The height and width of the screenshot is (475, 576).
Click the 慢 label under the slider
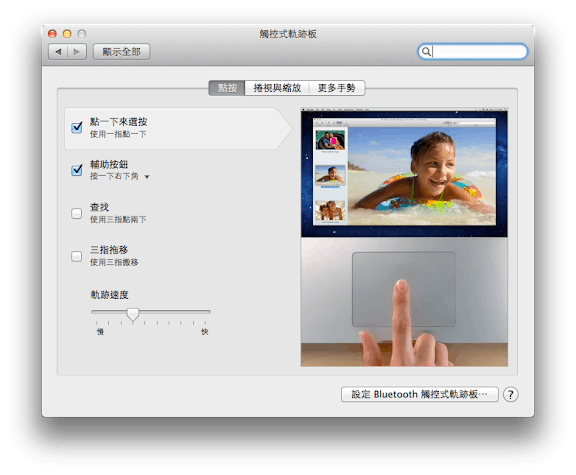[100, 332]
